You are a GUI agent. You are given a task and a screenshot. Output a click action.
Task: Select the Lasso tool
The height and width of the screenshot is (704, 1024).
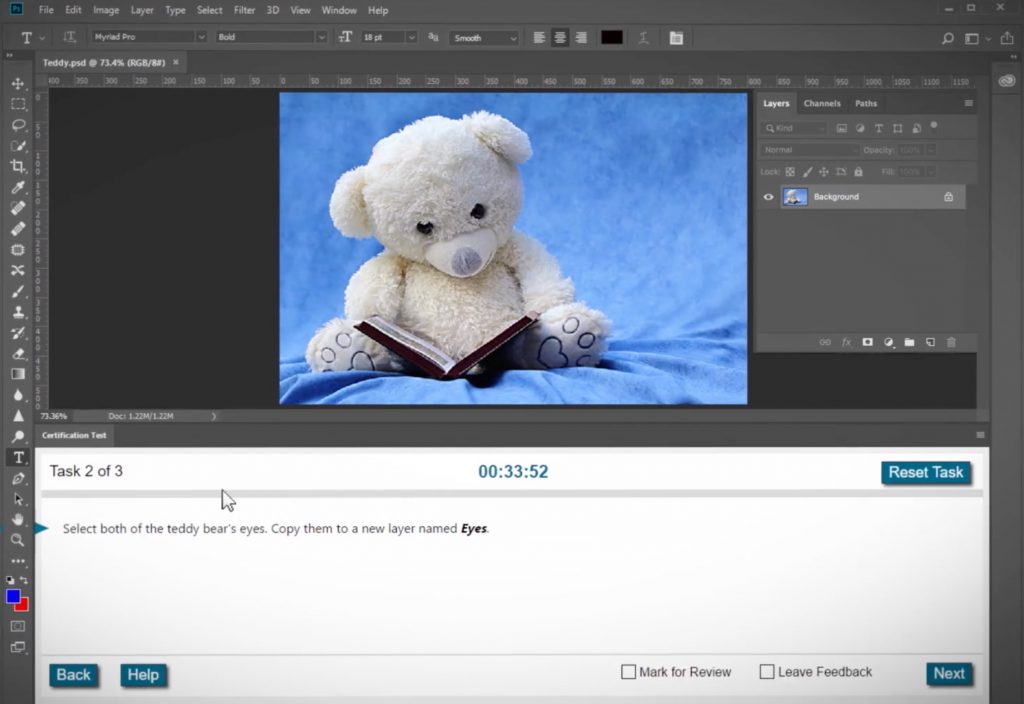[18, 125]
